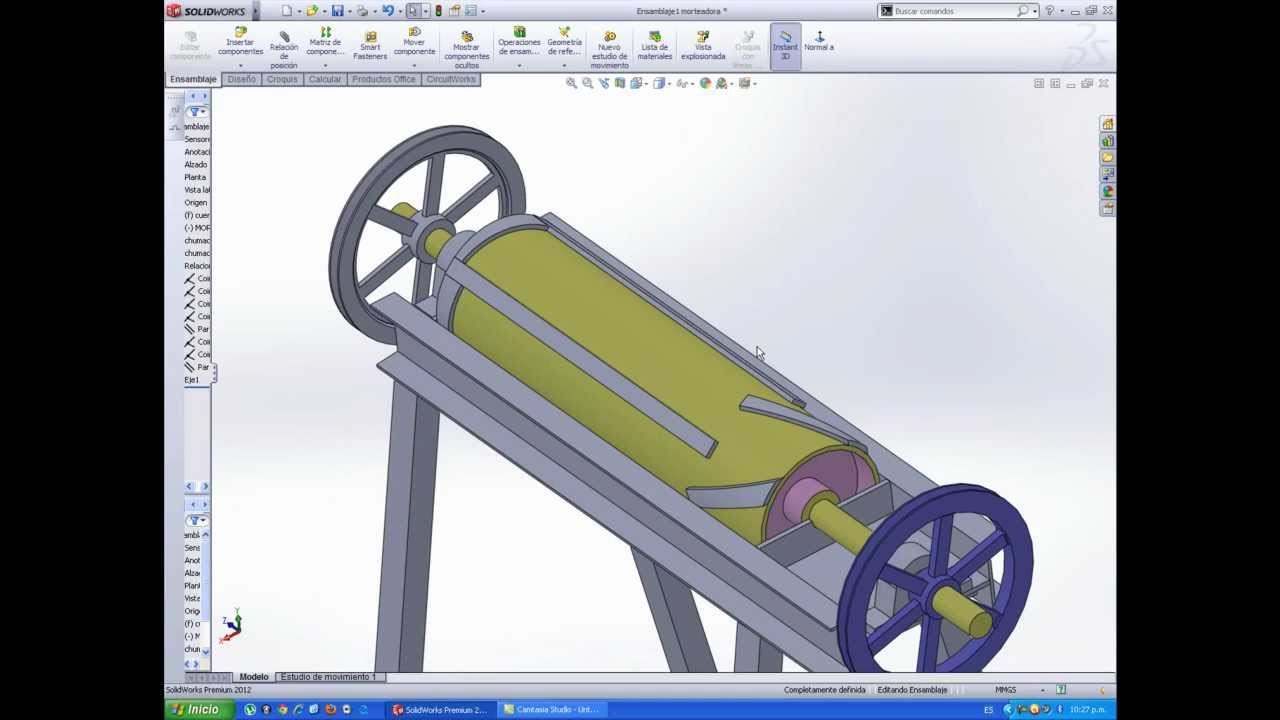
Task: Click Firefox icon in taskbar quick launch
Action: point(330,710)
